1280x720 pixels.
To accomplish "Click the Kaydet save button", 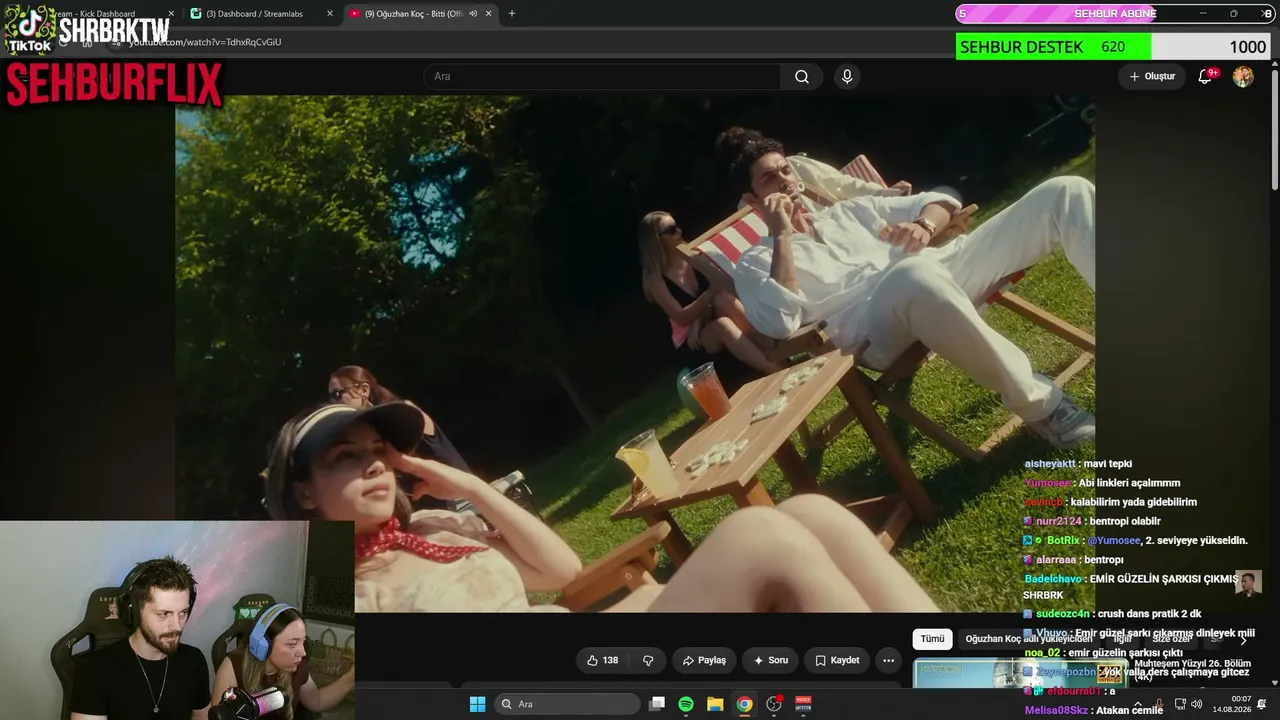I will tap(837, 660).
